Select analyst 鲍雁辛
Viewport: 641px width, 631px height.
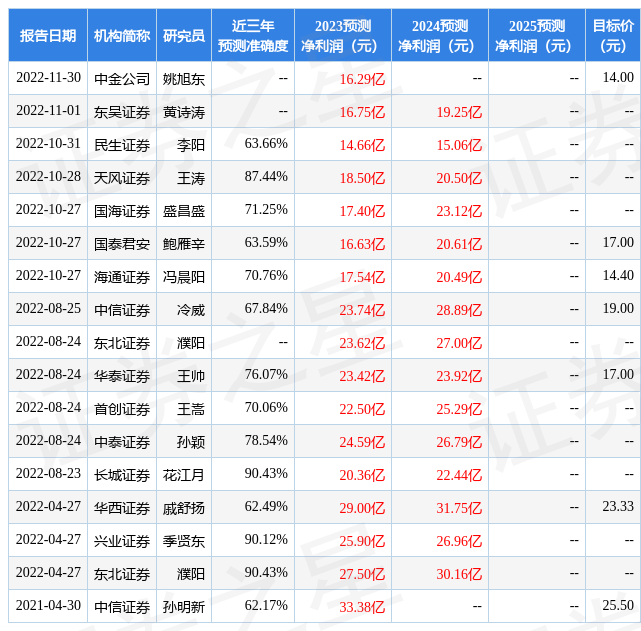pyautogui.click(x=184, y=244)
